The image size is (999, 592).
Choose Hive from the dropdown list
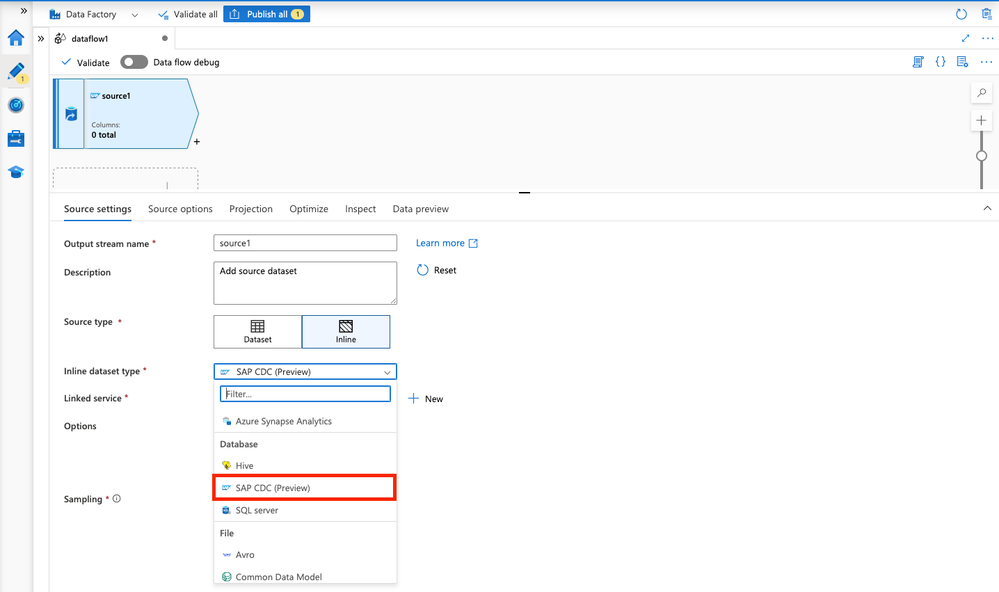click(305, 466)
